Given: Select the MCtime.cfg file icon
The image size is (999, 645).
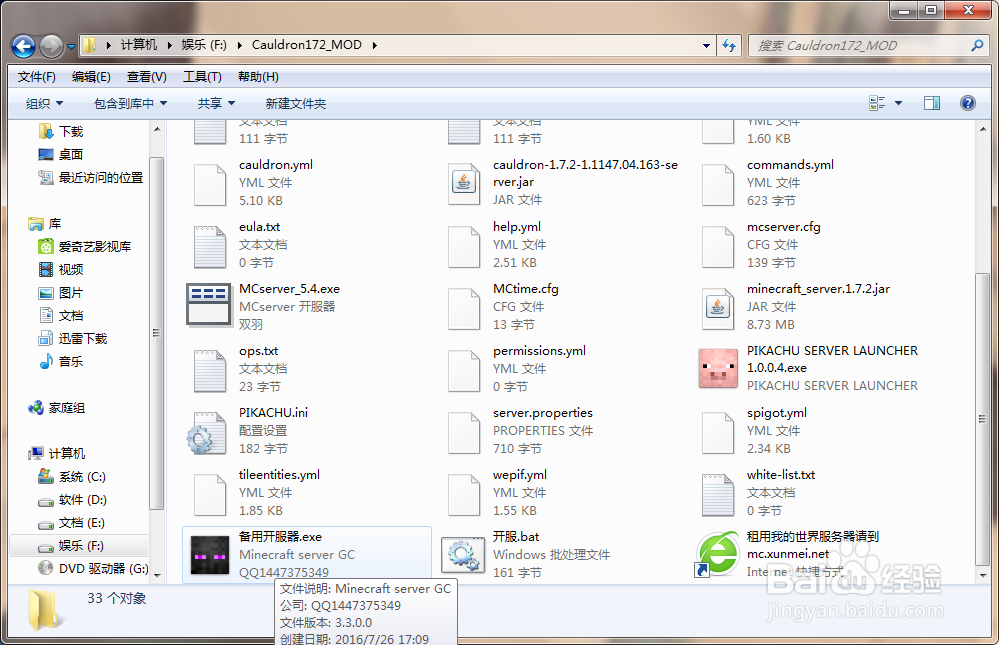Looking at the screenshot, I should pos(464,307).
